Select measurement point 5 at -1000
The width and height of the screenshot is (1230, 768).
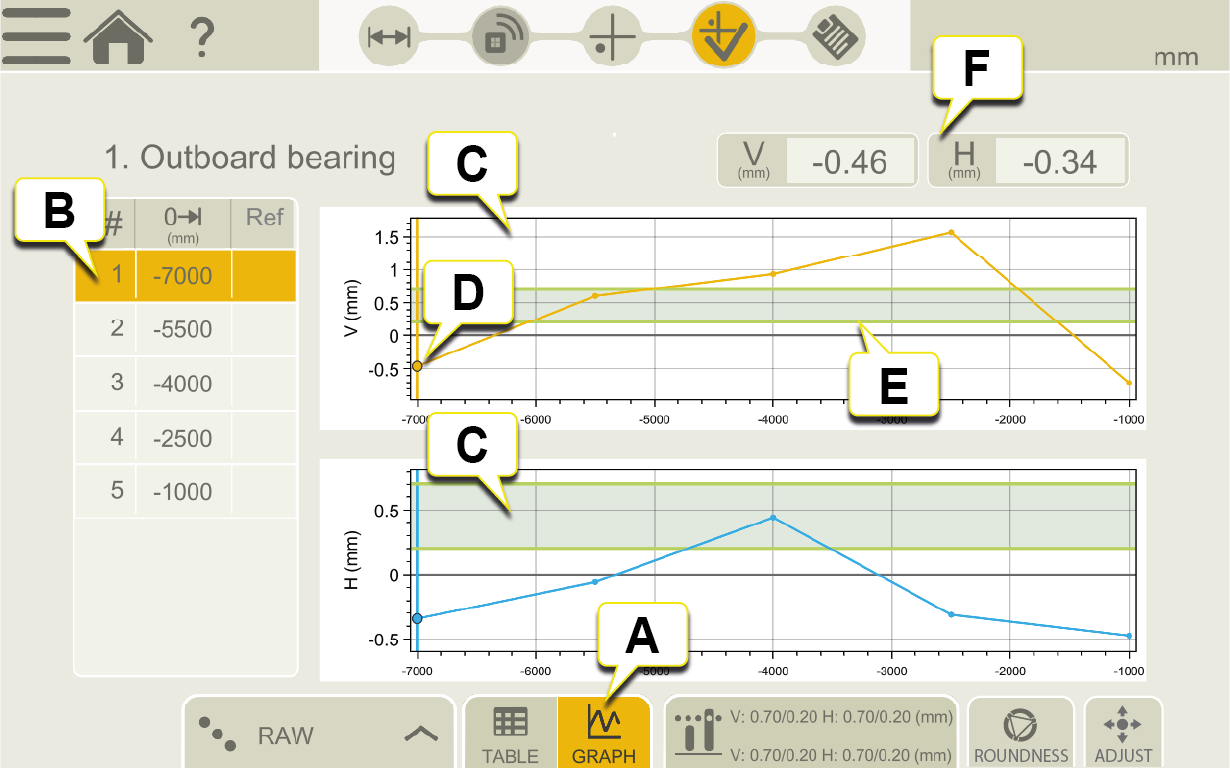click(185, 491)
